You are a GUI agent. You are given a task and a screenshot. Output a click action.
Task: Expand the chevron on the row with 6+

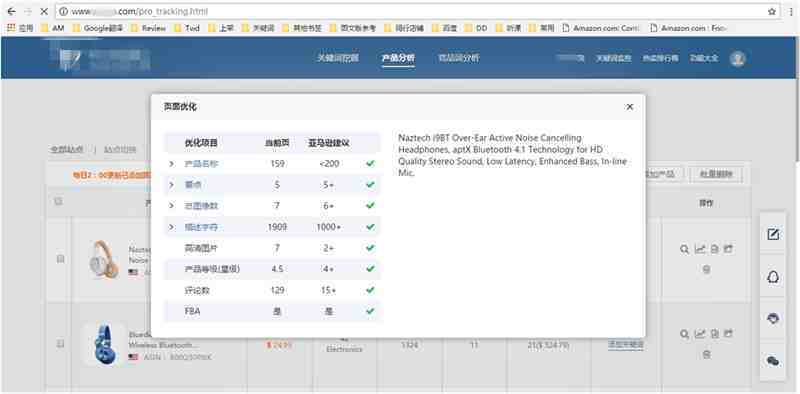pos(171,205)
